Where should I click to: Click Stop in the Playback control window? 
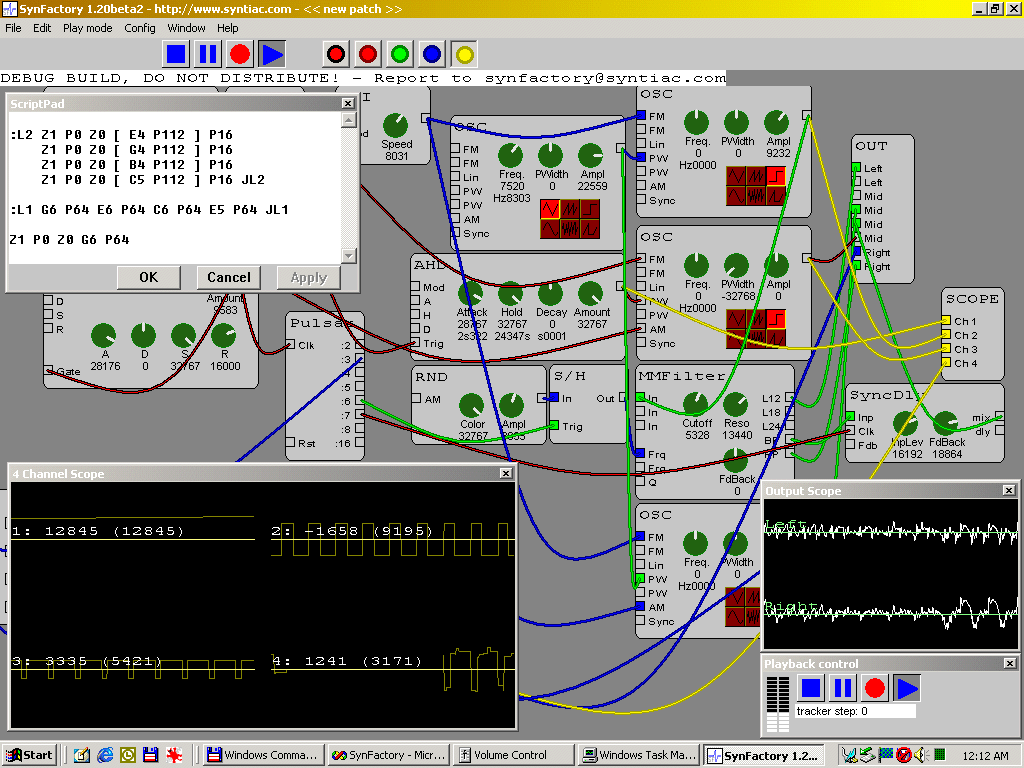[x=811, y=688]
